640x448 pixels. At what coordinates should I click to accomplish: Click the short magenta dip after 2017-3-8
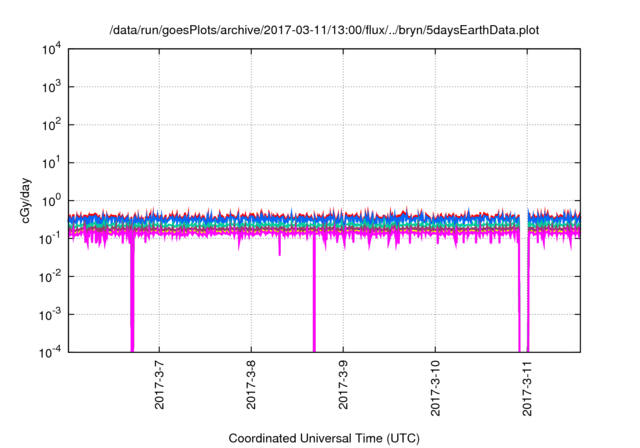coord(280,246)
